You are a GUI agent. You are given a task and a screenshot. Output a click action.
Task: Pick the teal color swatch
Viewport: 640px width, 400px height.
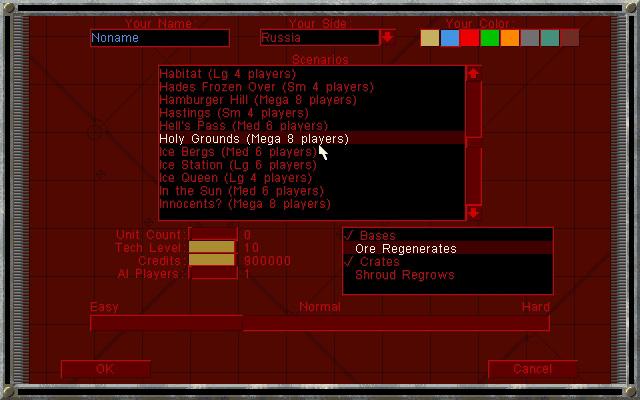click(550, 38)
